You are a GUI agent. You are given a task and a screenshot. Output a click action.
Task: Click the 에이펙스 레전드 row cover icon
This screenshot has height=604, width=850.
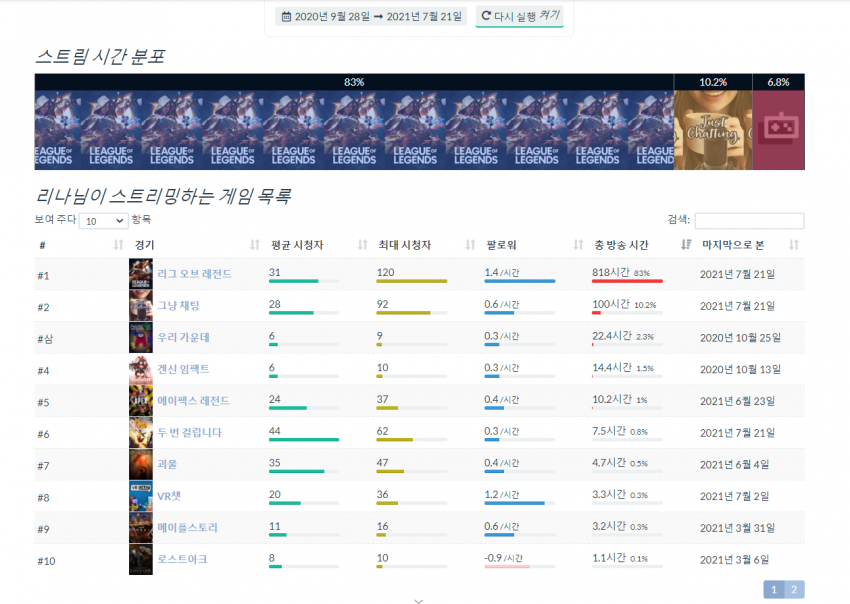coord(141,401)
